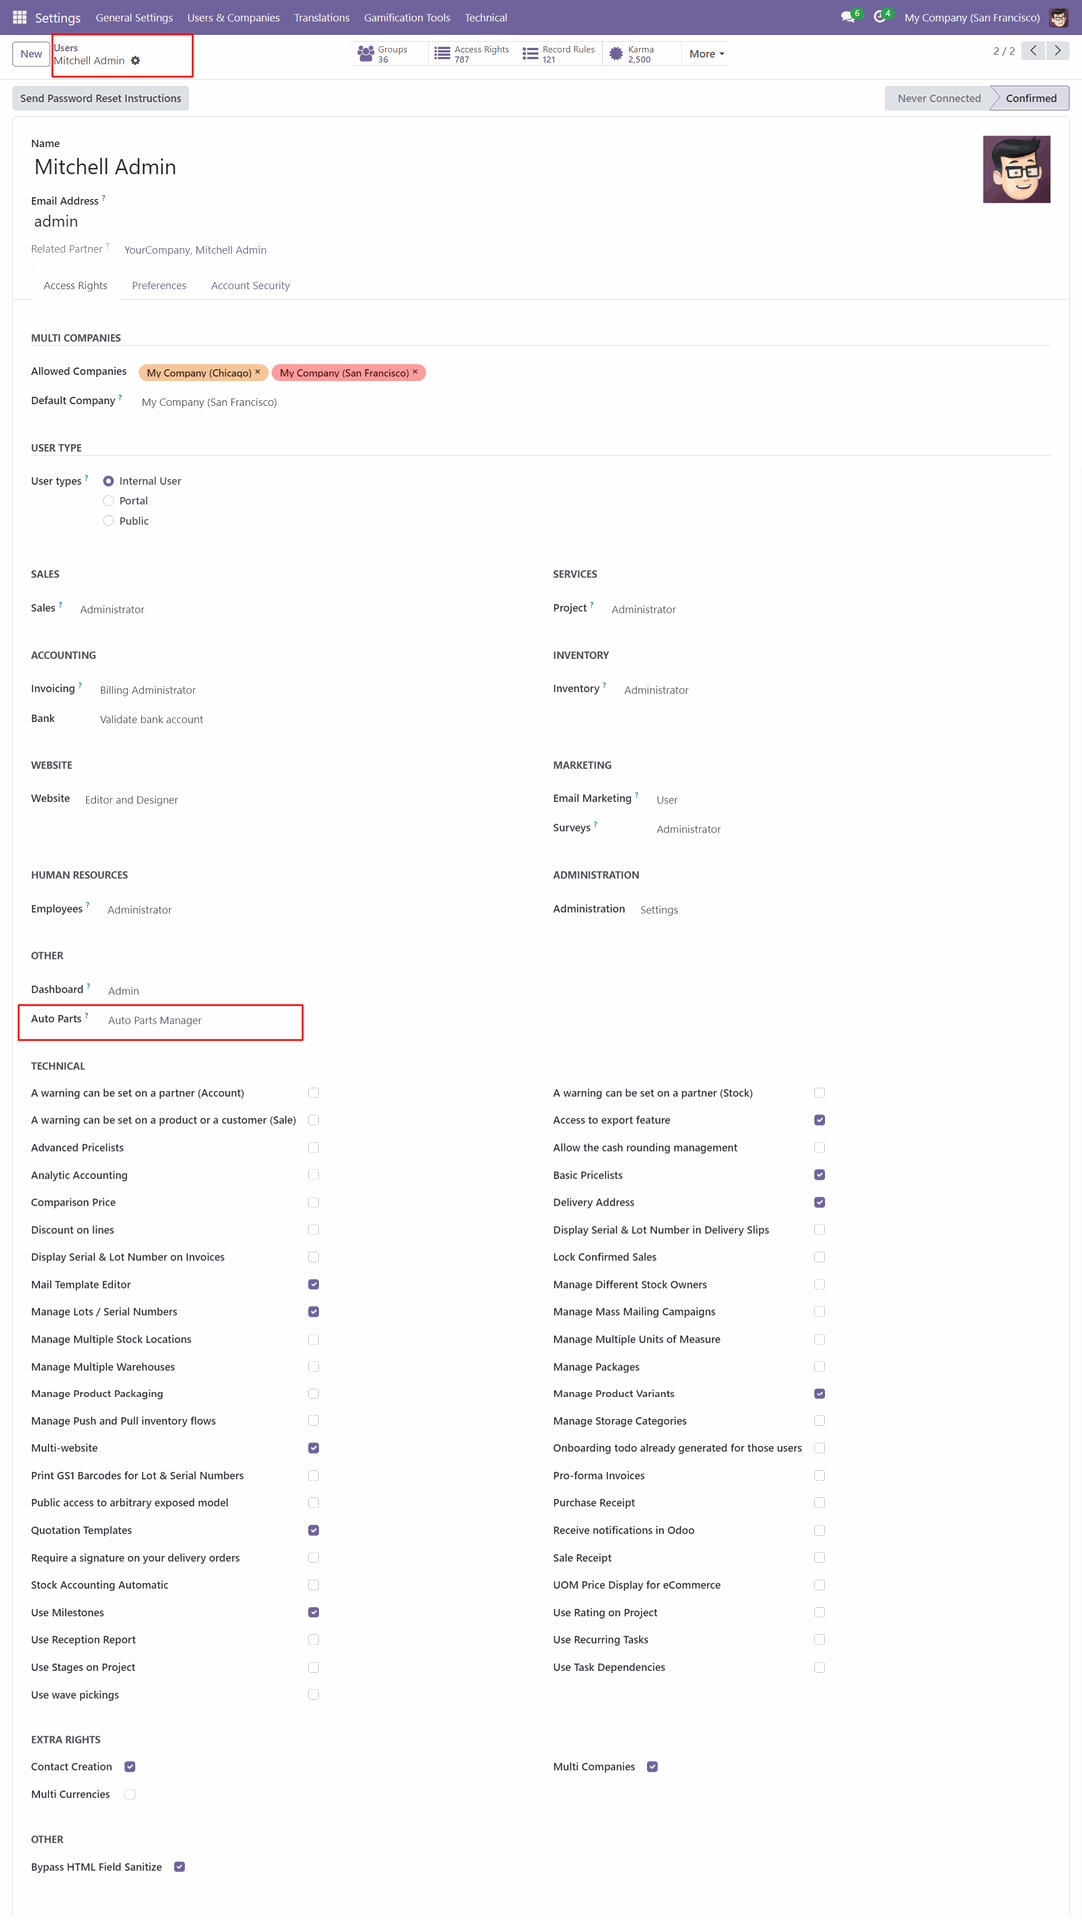
Task: Open the activities clock icon
Action: coord(880,17)
